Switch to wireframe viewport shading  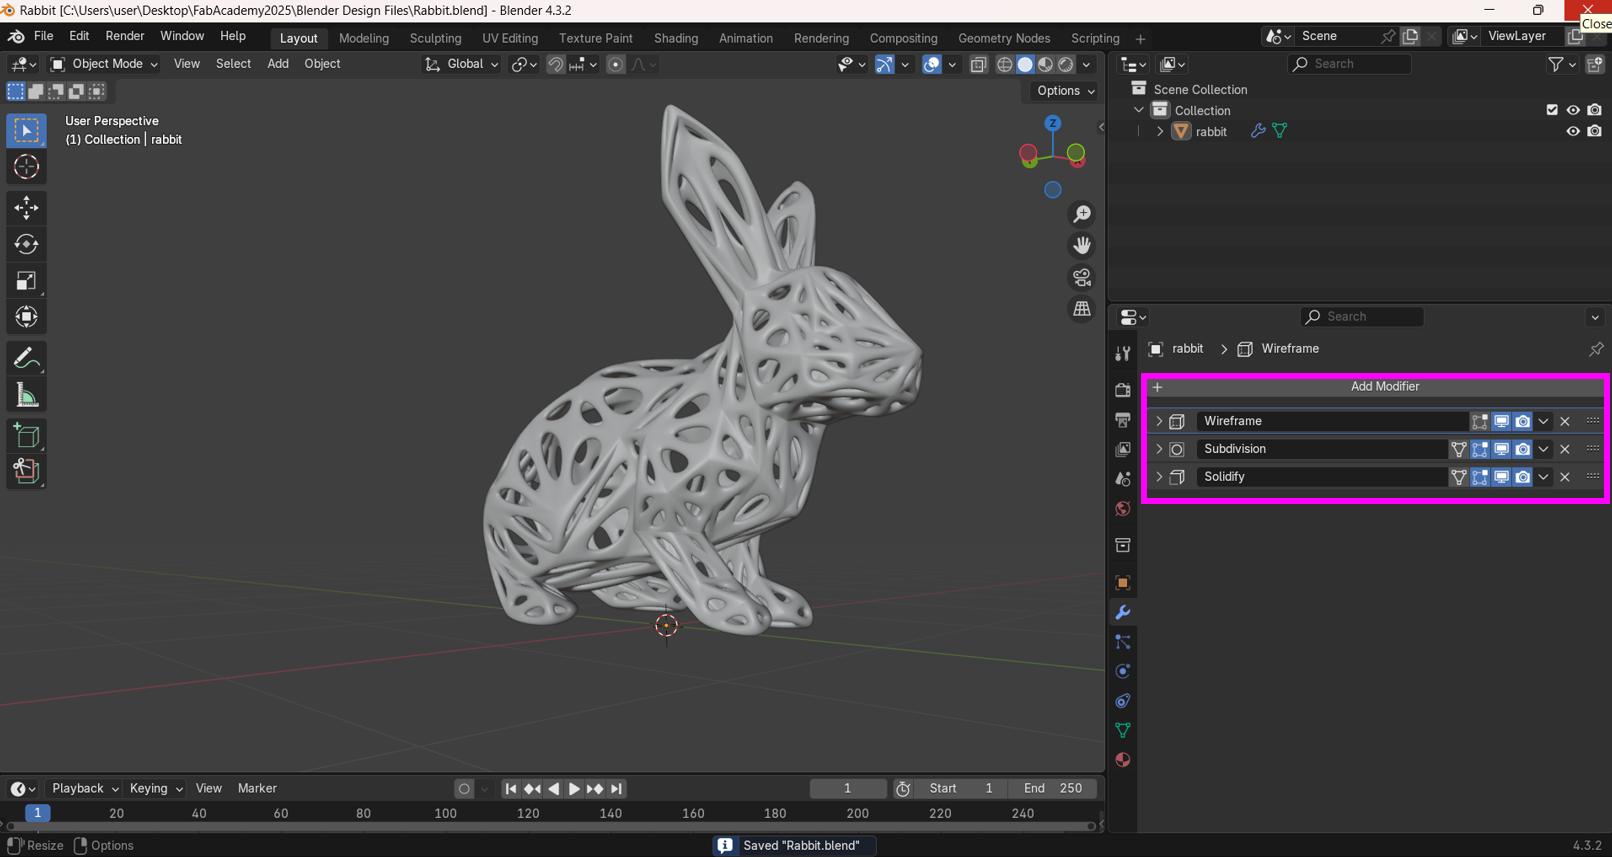point(1005,64)
